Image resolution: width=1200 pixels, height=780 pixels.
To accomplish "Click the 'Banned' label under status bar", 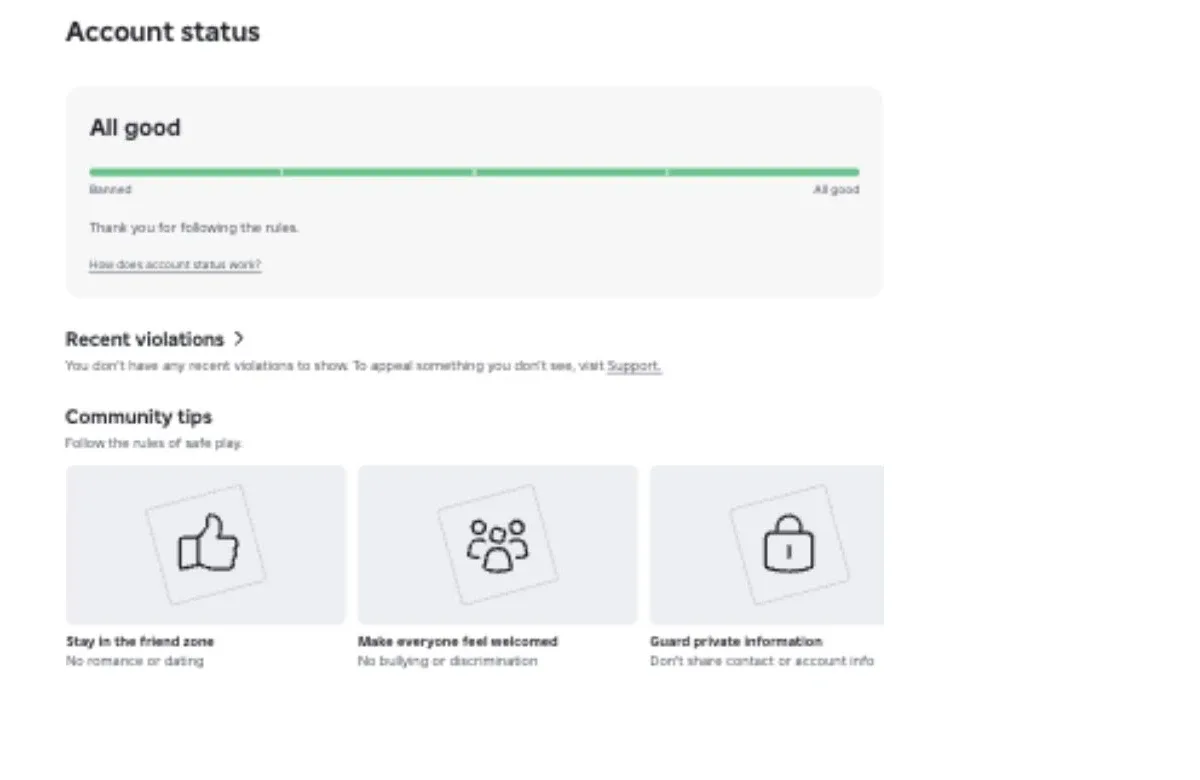I will pos(110,190).
